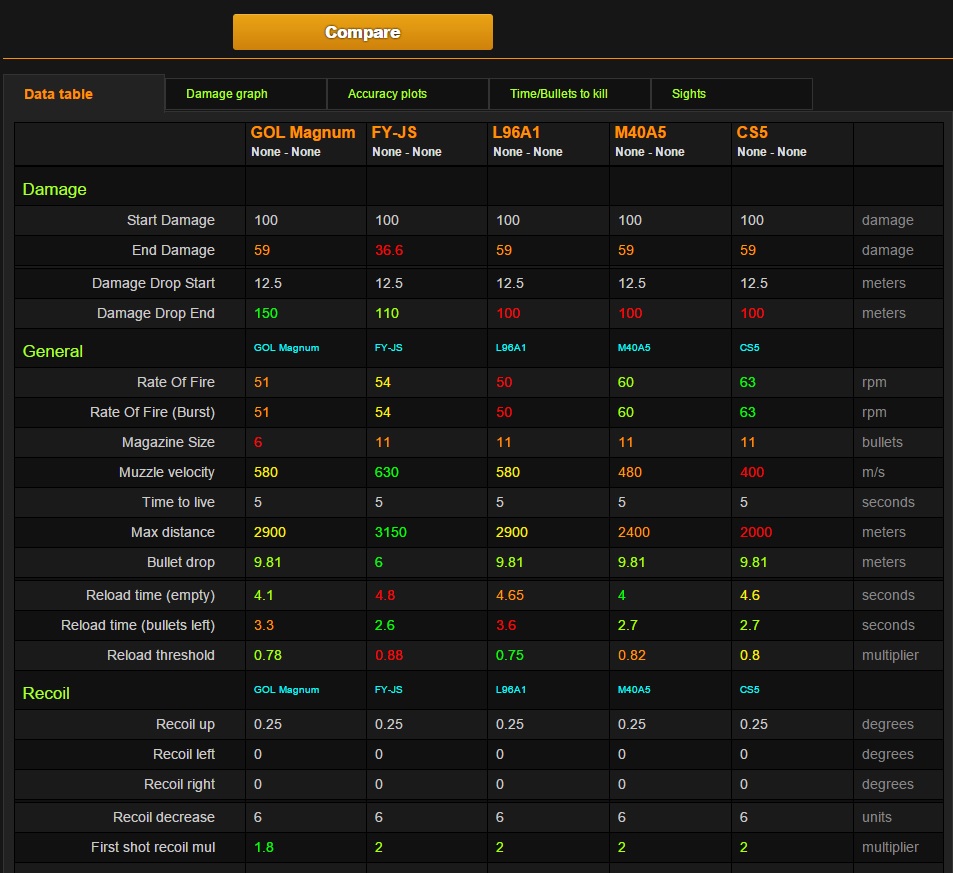
Task: Click the Reload time (bullets left) label
Action: (138, 625)
